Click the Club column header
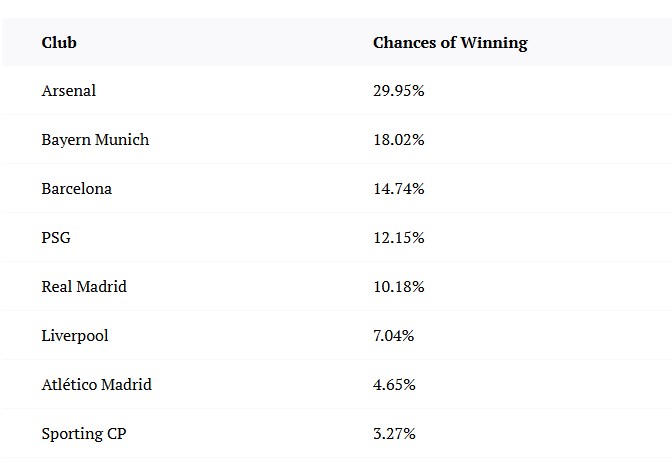Image resolution: width=672 pixels, height=467 pixels. [59, 43]
